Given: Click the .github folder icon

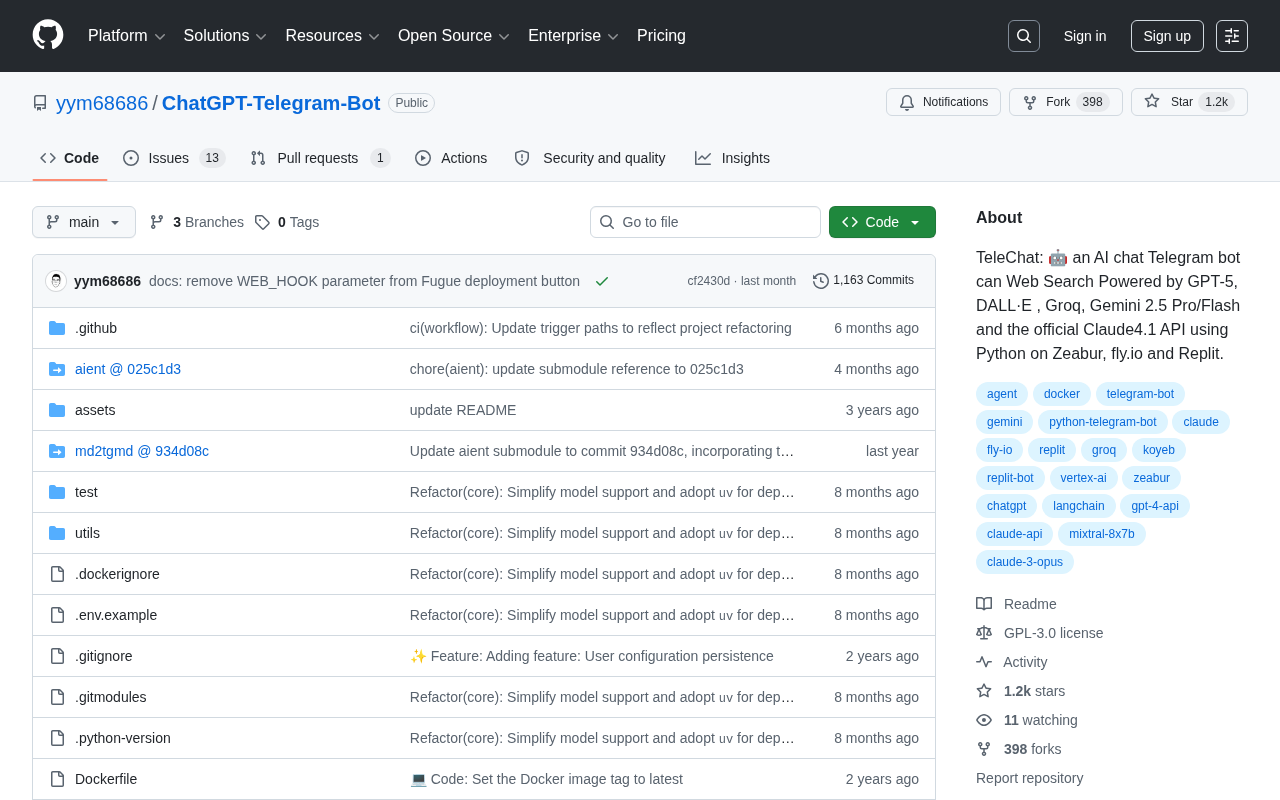Looking at the screenshot, I should click(57, 328).
